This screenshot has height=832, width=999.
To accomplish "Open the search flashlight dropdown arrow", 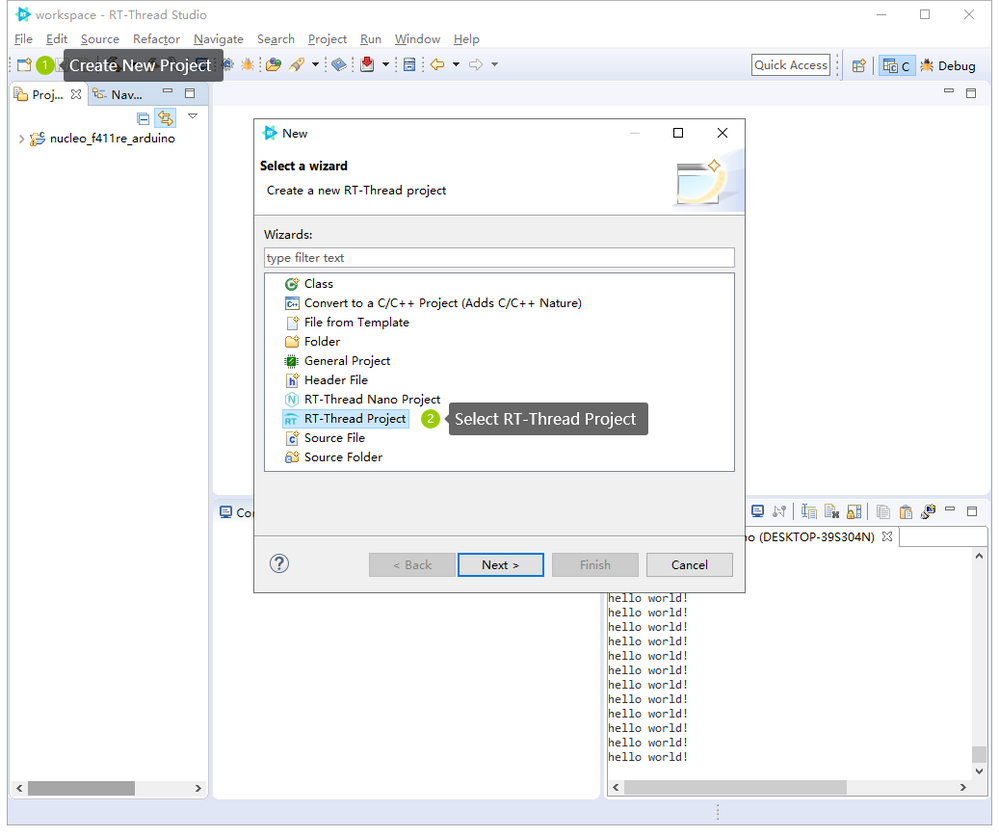I will 315,64.
